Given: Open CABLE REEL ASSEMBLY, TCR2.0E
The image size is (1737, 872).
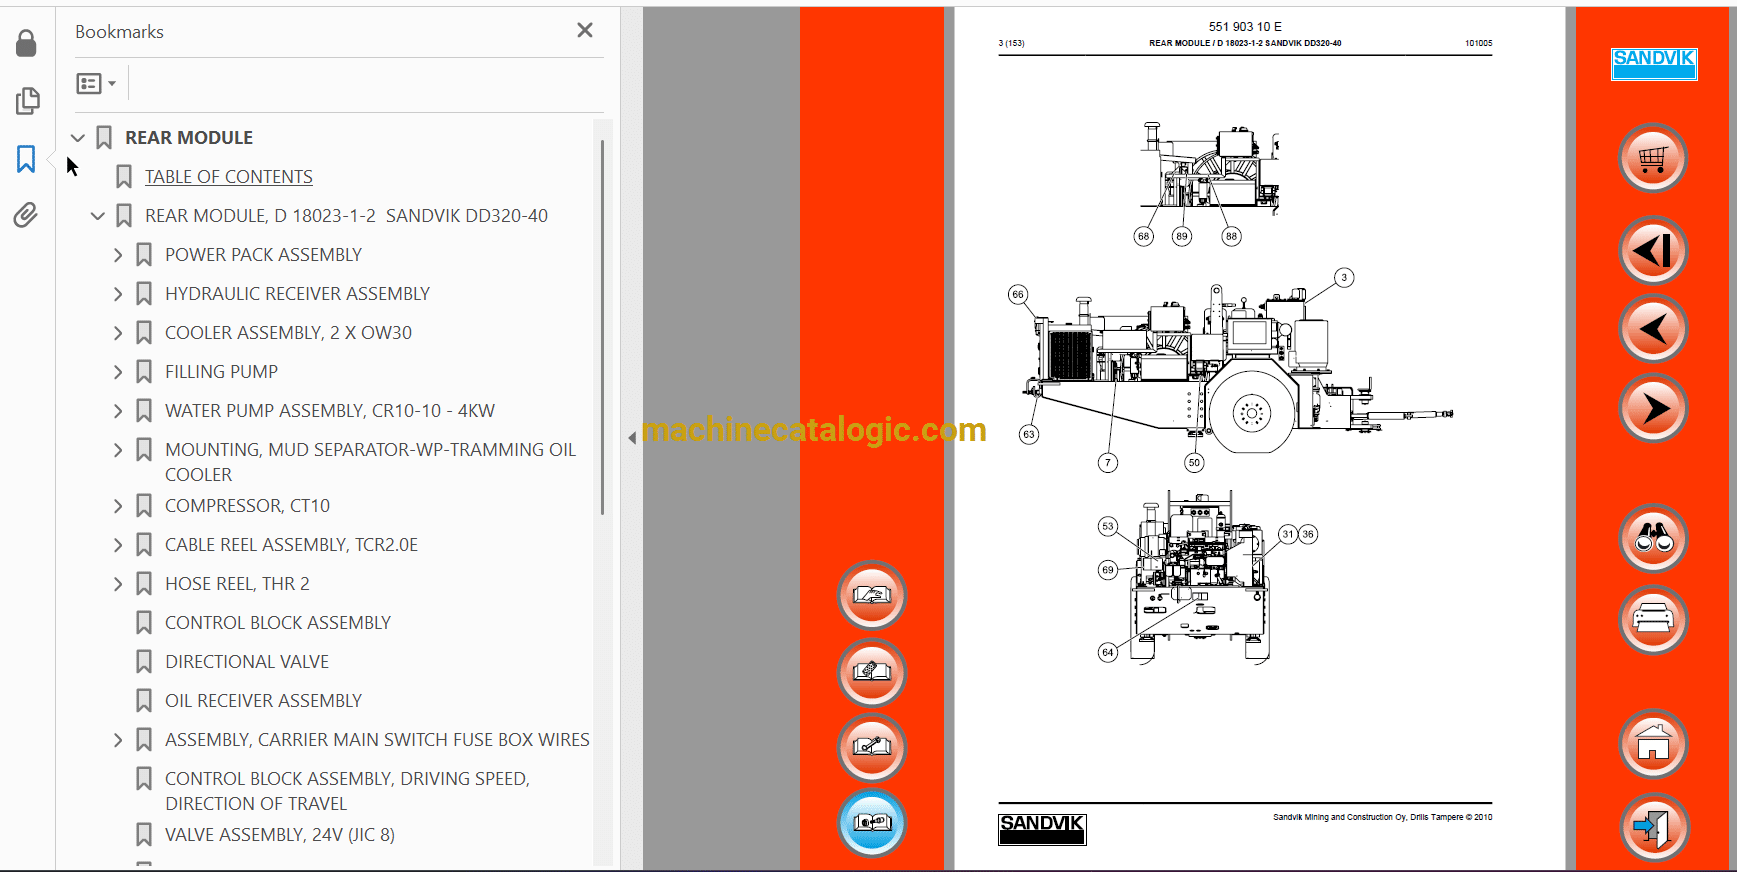Looking at the screenshot, I should (291, 545).
